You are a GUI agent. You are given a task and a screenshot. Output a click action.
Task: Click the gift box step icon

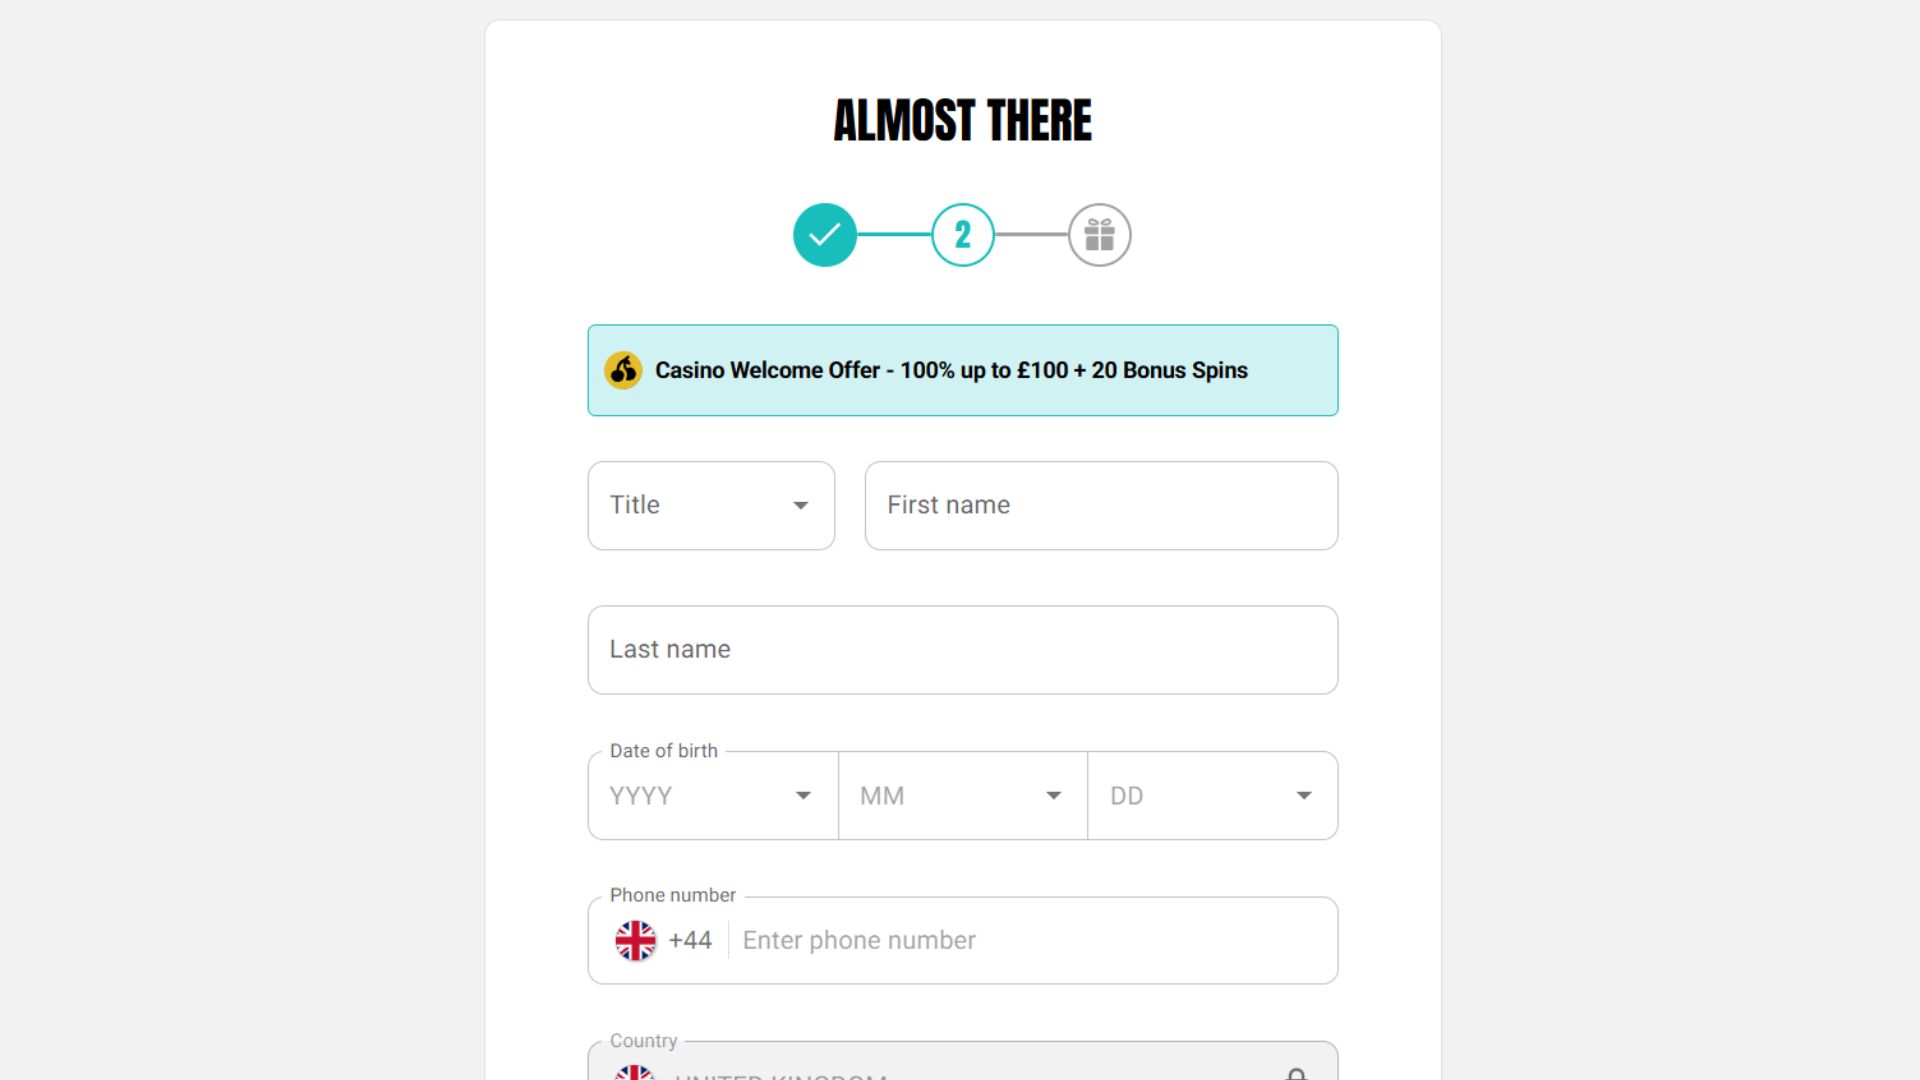coord(1100,235)
